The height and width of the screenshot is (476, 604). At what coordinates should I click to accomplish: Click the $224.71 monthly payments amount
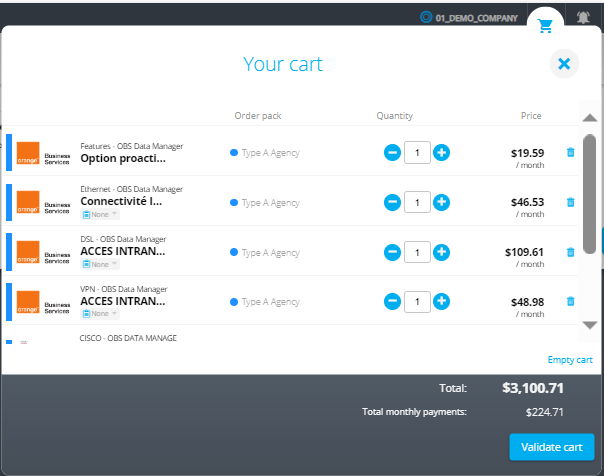(x=544, y=412)
